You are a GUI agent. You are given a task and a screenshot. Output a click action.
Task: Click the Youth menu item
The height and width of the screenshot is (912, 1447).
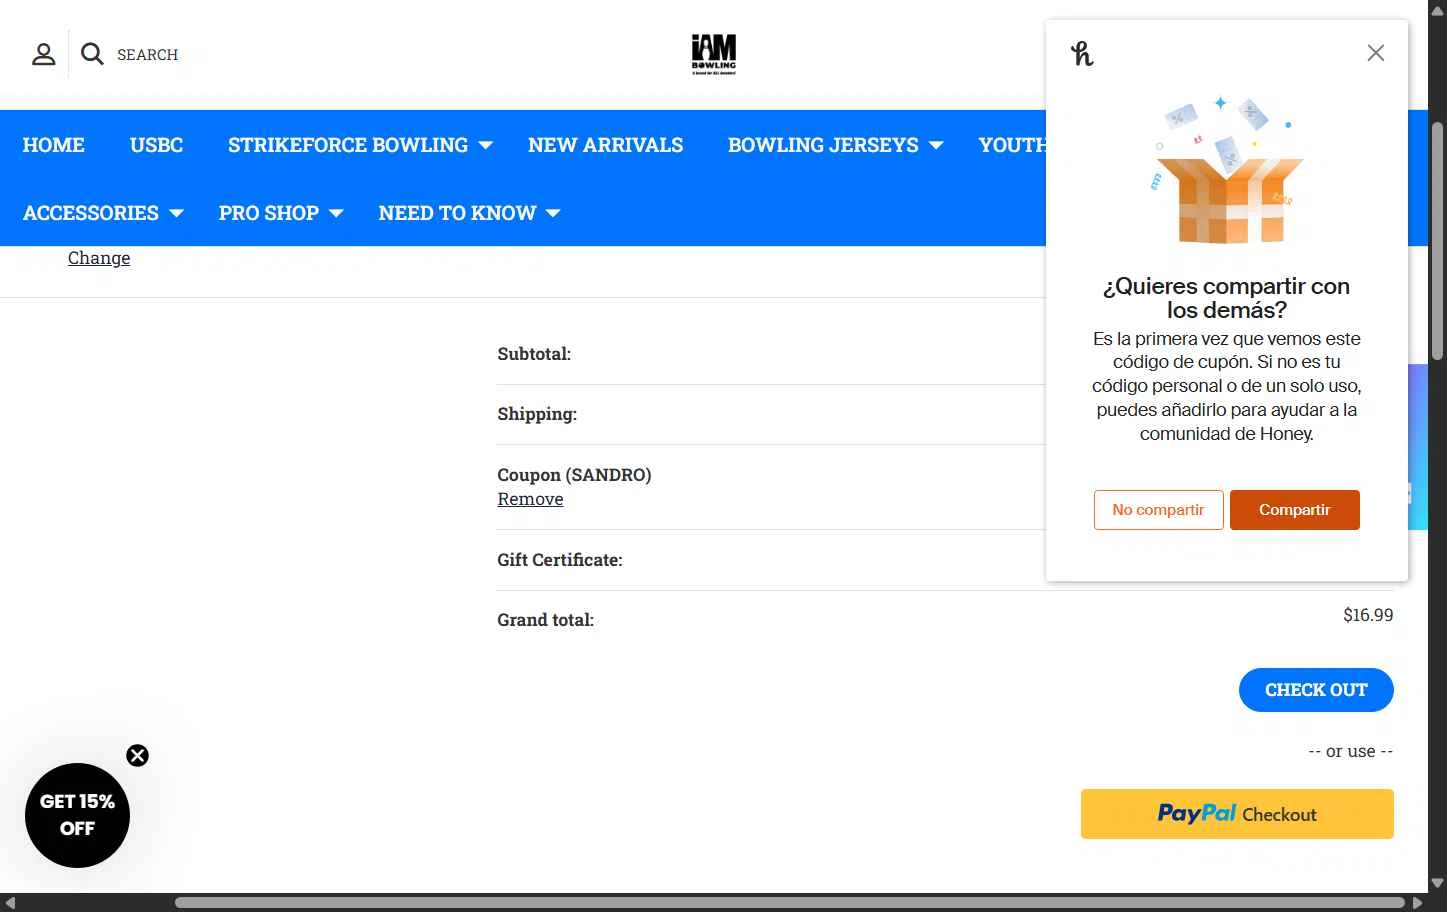coord(1012,145)
